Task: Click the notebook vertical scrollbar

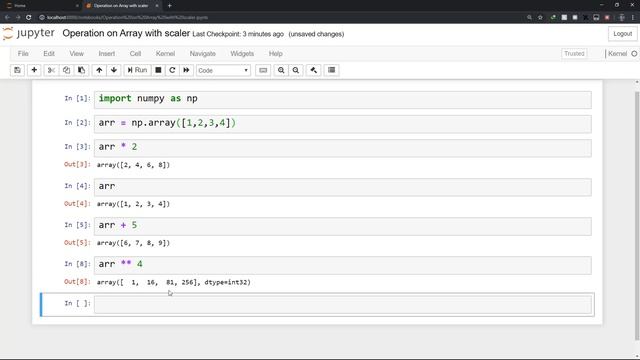Action: click(637, 216)
